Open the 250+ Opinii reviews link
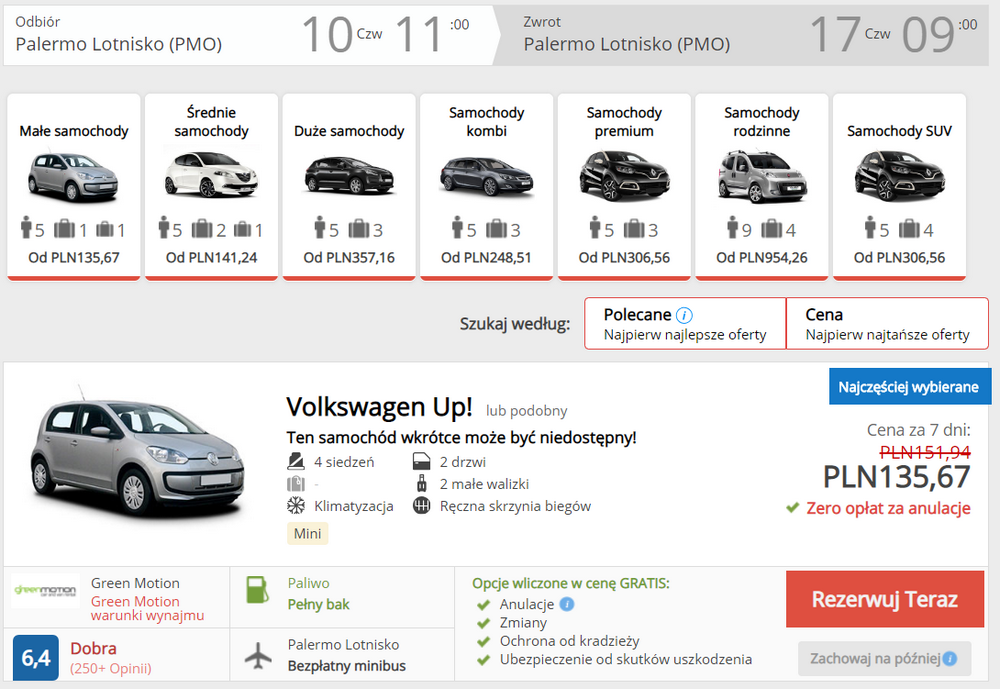 click(x=111, y=669)
